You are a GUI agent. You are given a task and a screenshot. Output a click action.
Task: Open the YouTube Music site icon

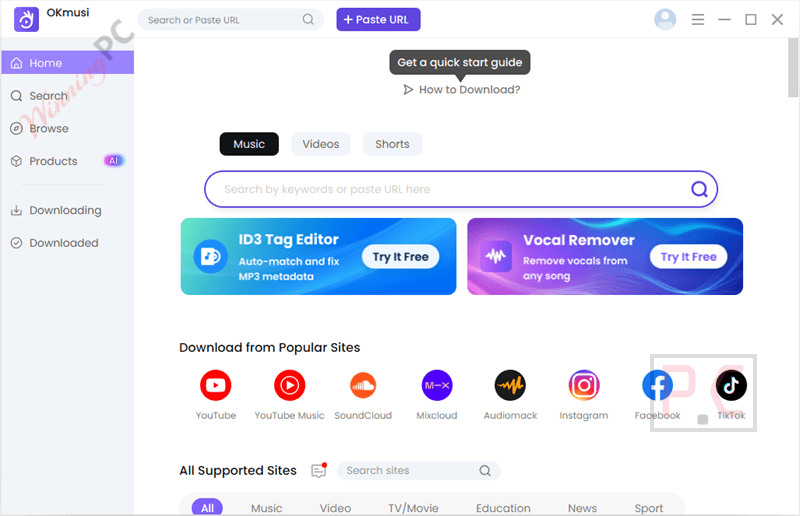pos(289,385)
